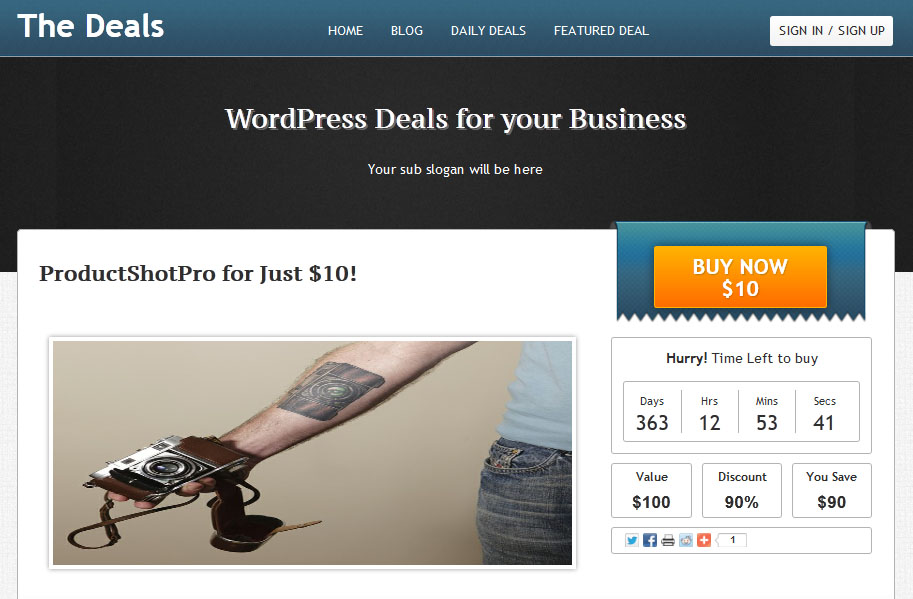
Task: Go to the Blog page
Action: pyautogui.click(x=406, y=31)
